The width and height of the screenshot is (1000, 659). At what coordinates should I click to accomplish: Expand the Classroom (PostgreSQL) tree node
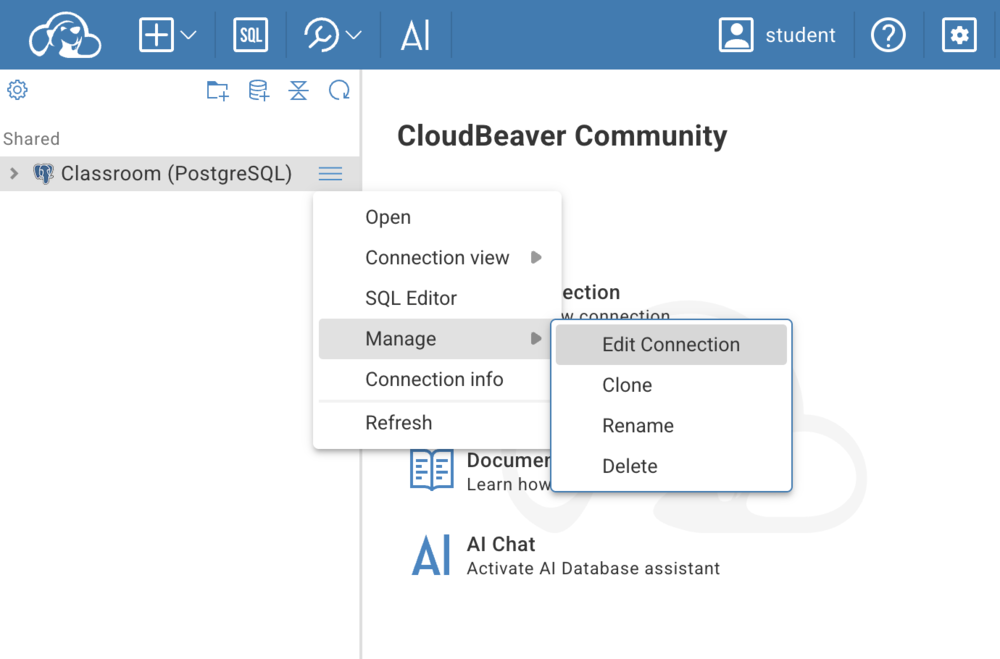point(14,174)
